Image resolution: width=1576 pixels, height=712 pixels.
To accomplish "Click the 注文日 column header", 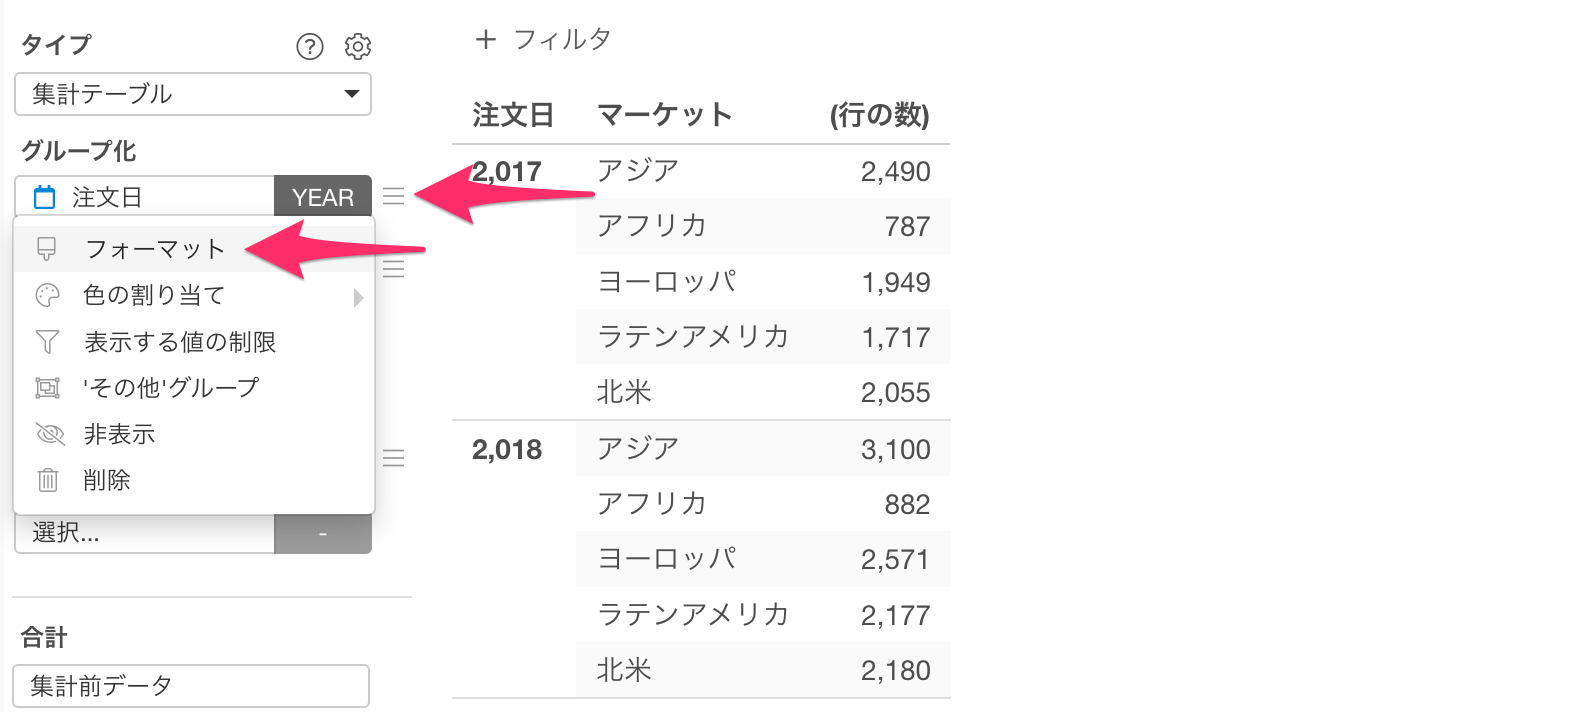I will 513,115.
